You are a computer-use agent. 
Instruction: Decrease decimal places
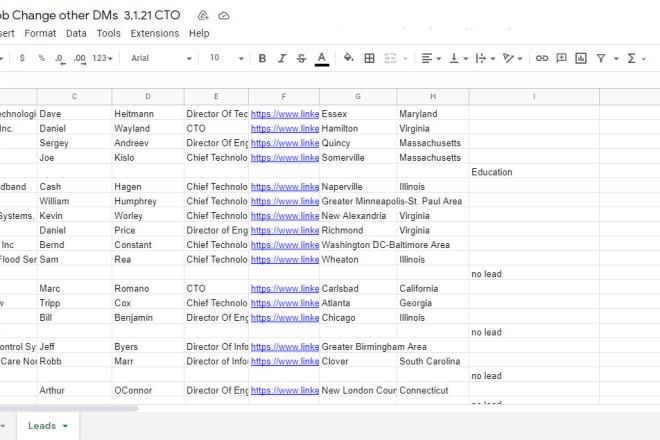60,59
